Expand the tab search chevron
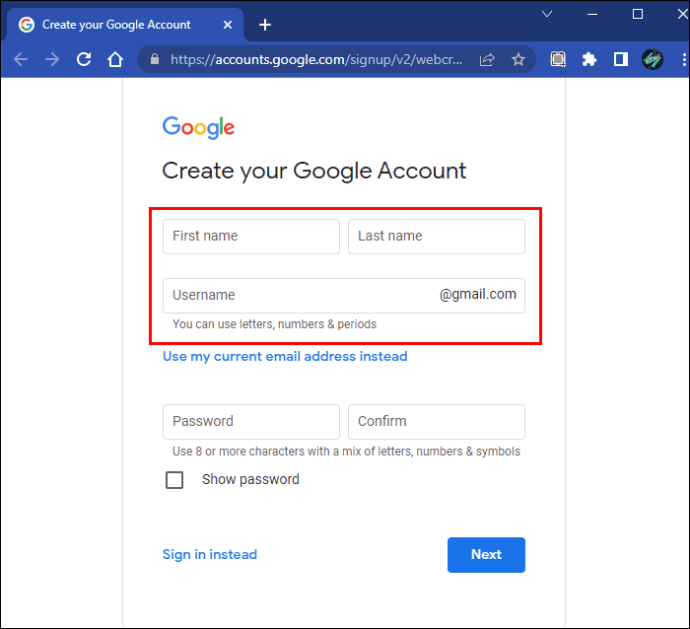 tap(547, 14)
